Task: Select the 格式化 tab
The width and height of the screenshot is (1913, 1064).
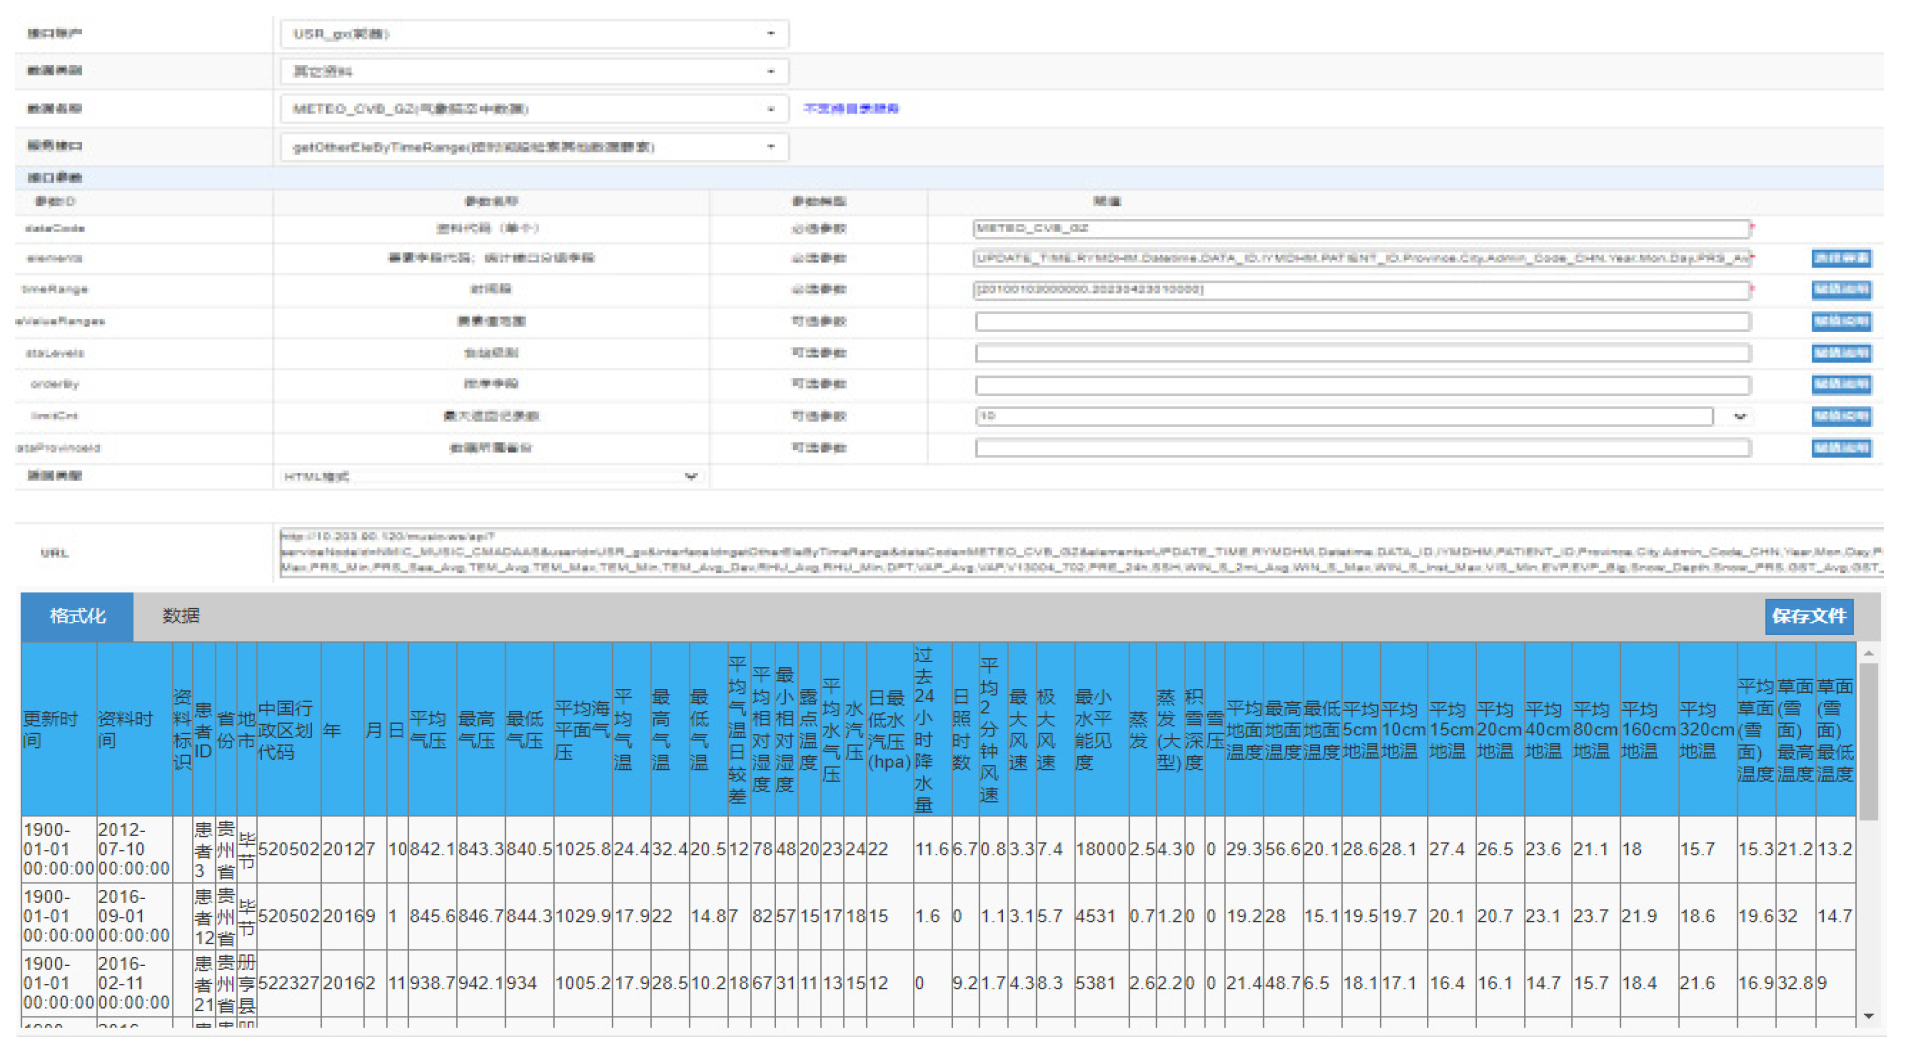Action: point(75,617)
